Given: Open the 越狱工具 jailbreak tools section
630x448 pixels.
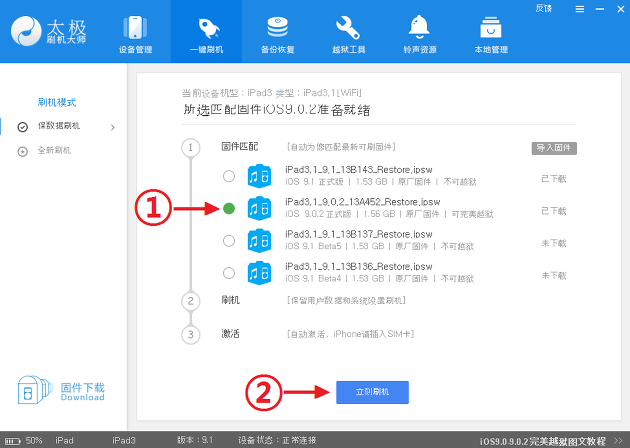Looking at the screenshot, I should (x=348, y=34).
